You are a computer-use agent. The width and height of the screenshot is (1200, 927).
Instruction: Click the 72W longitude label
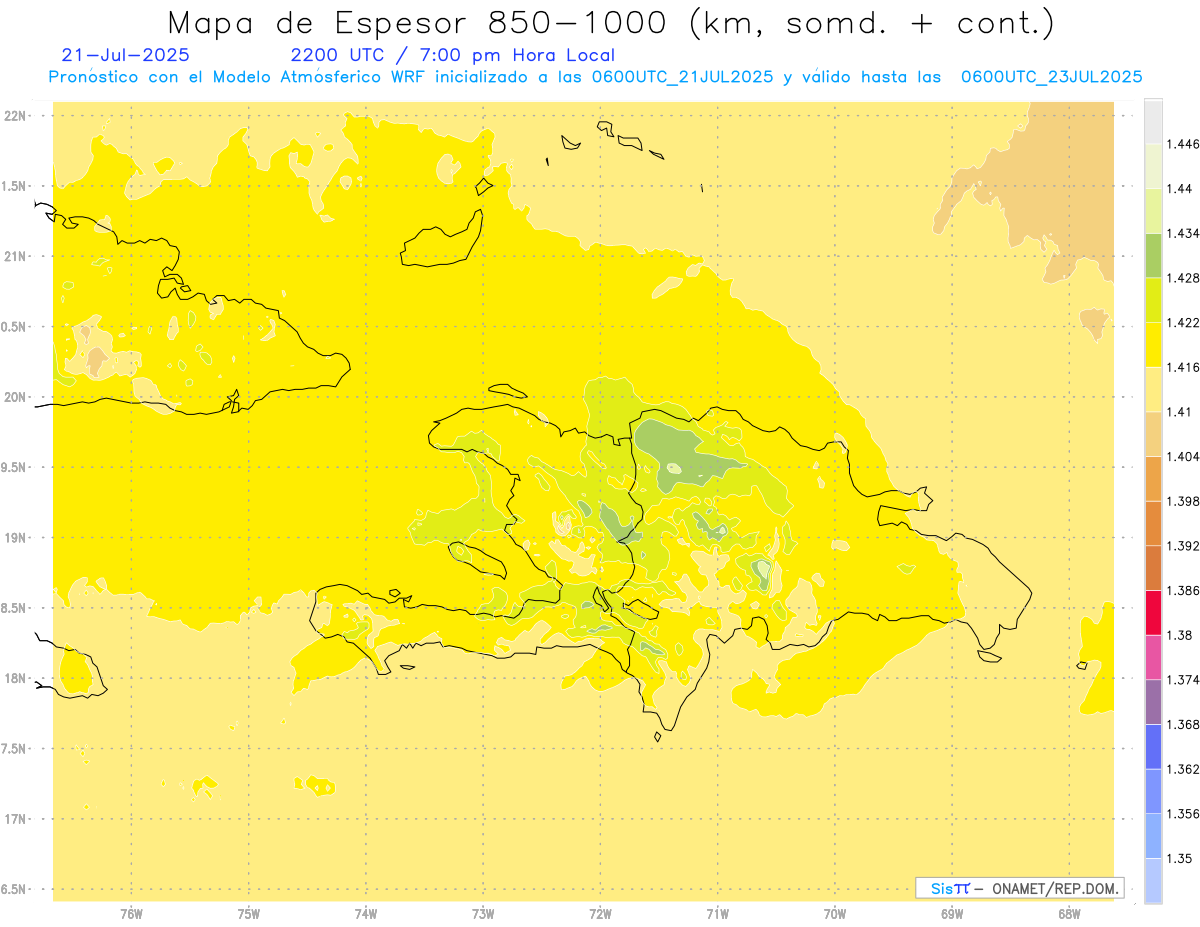click(600, 914)
